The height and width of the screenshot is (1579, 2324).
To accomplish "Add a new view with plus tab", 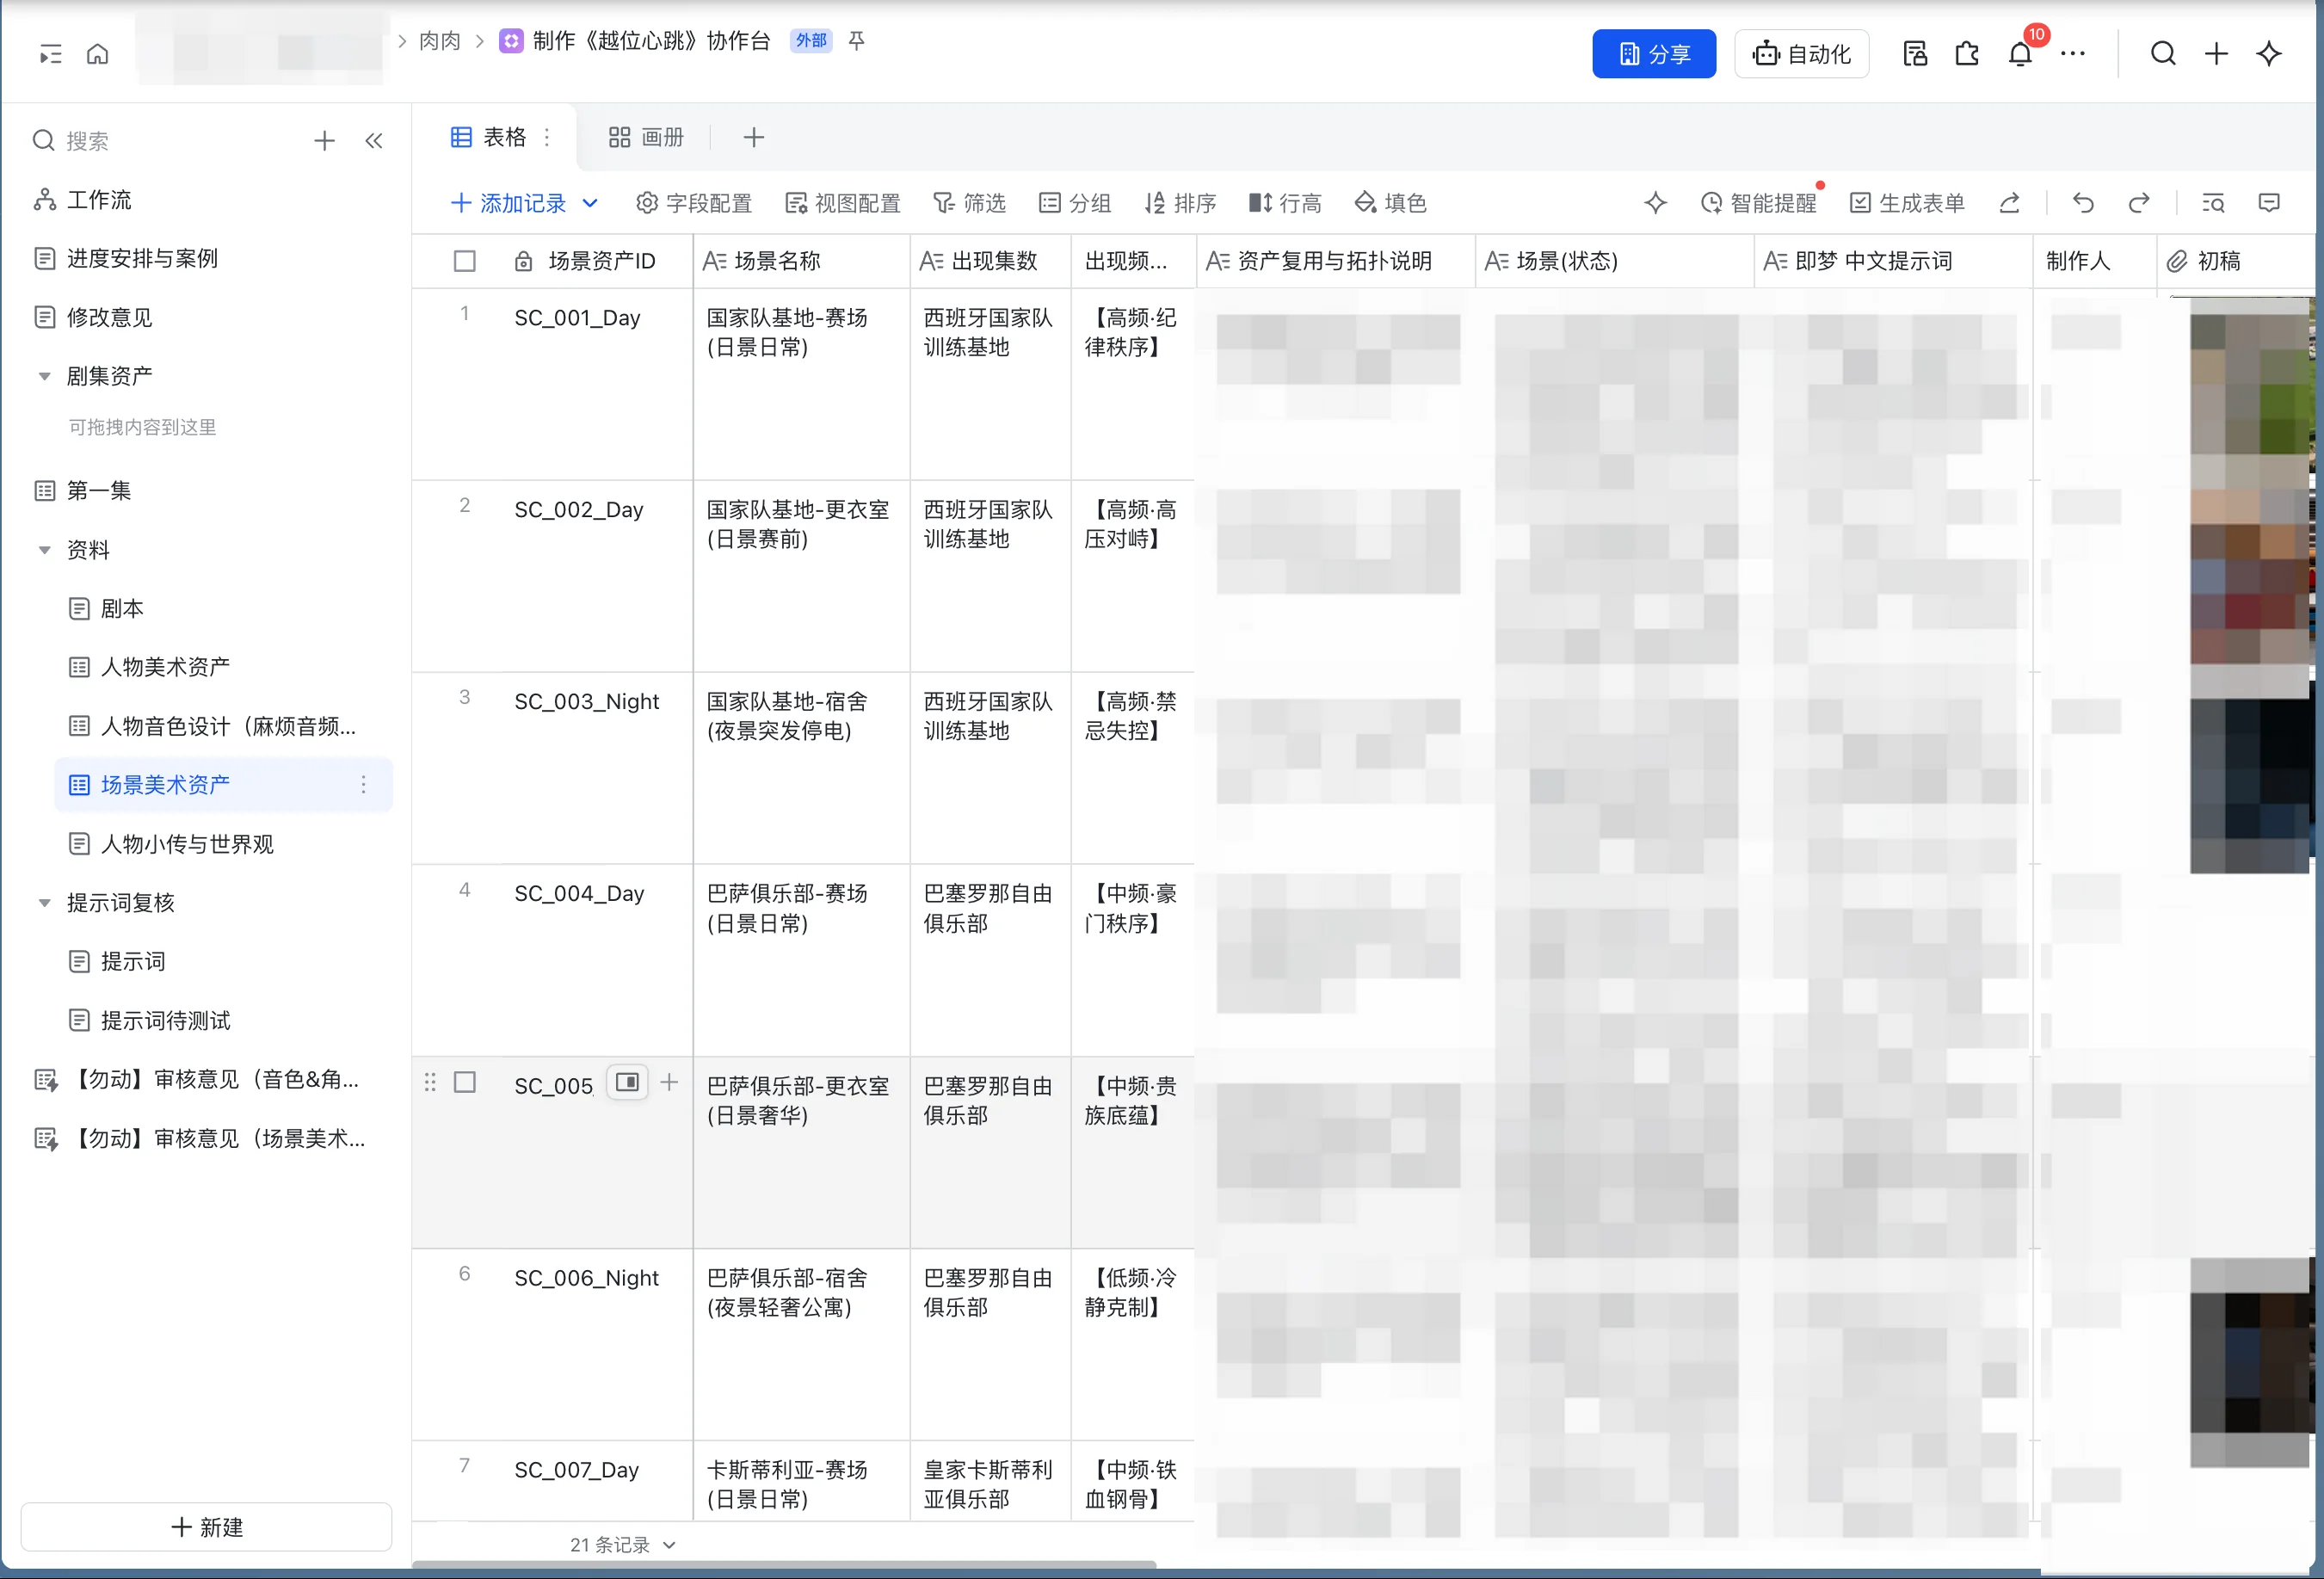I will tap(754, 137).
